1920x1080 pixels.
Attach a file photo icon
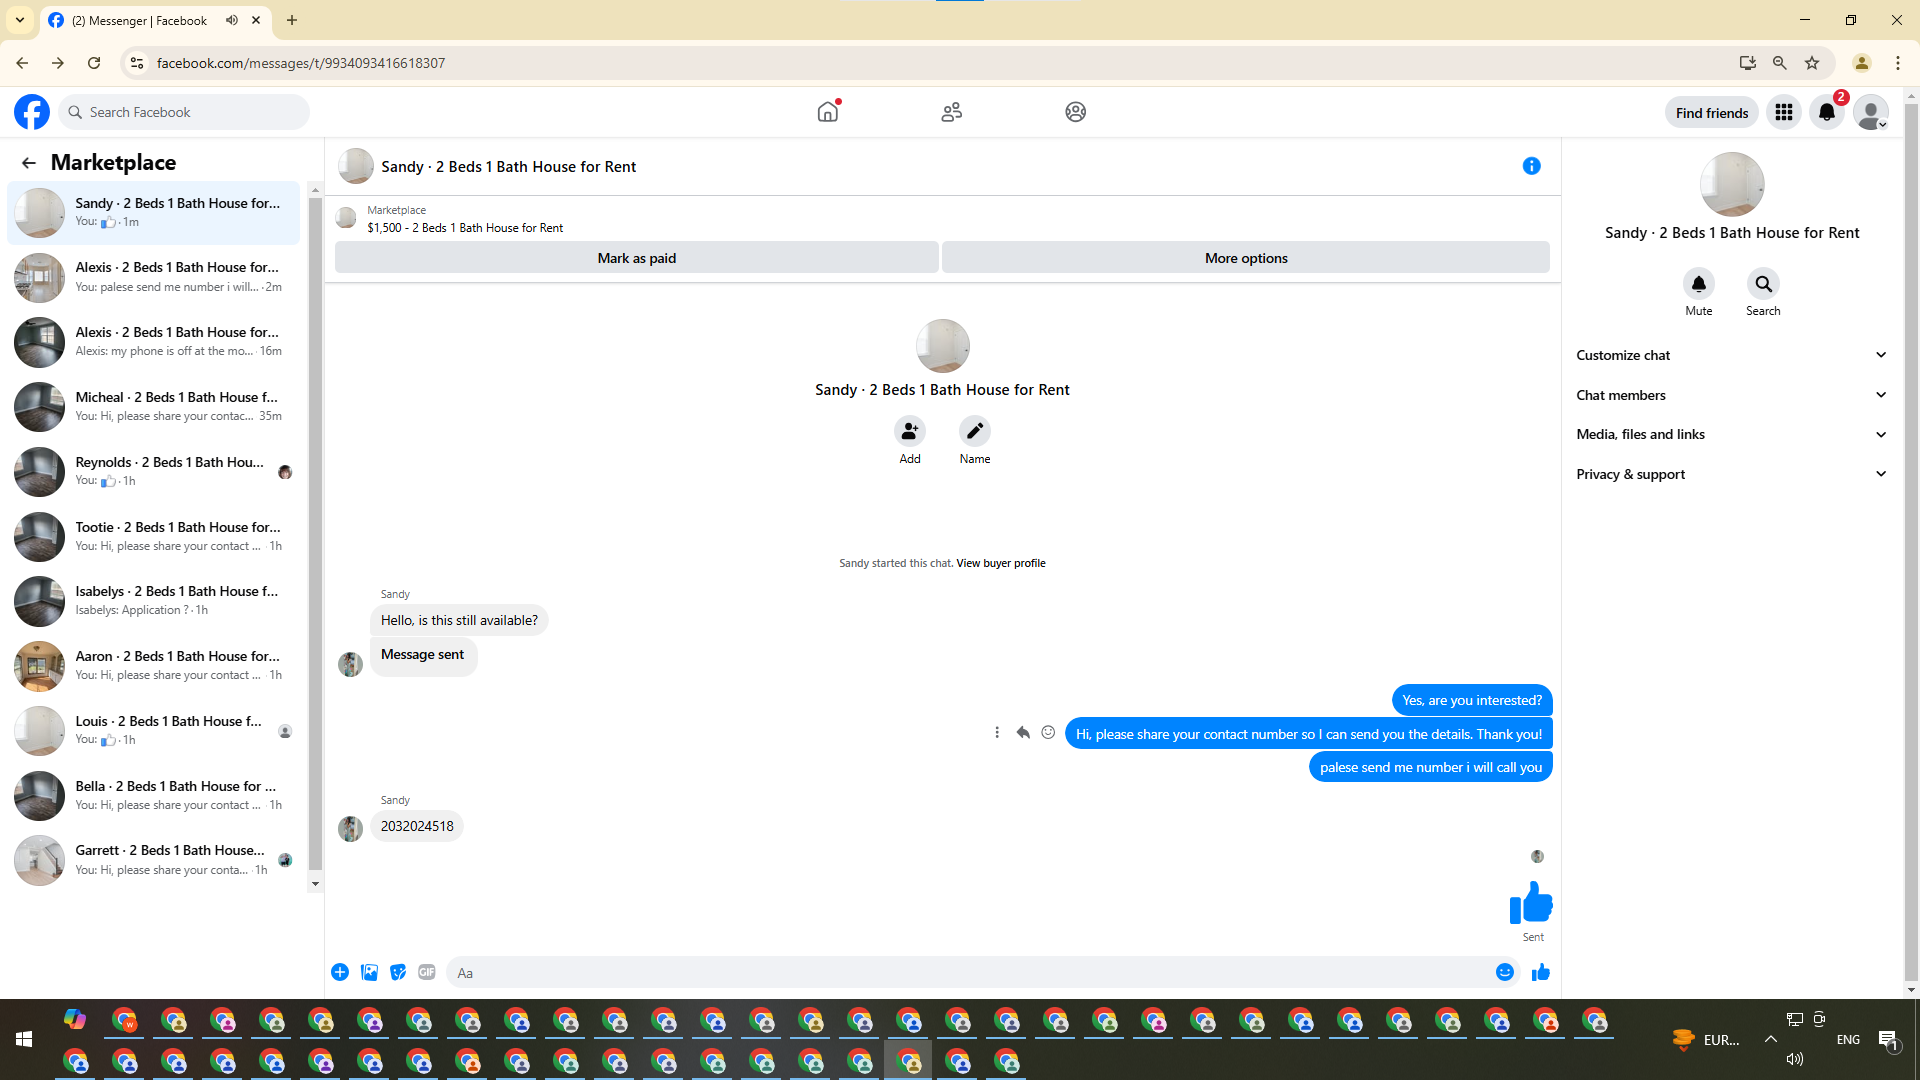point(369,972)
